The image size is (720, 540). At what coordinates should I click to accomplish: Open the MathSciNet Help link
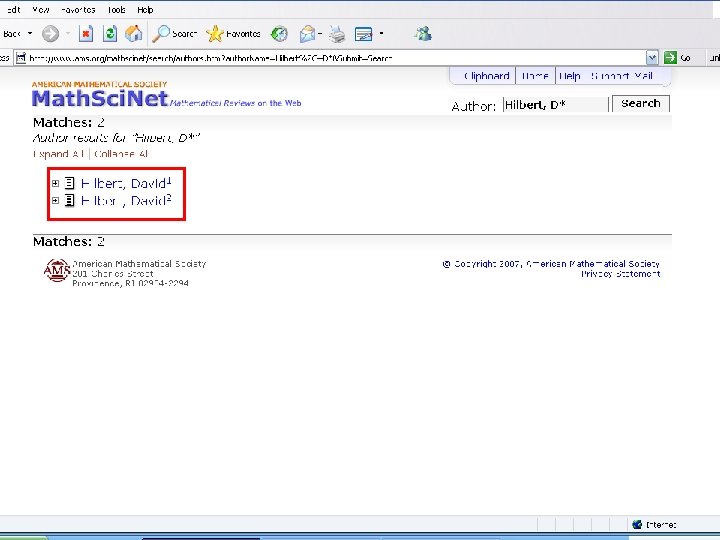[x=570, y=76]
